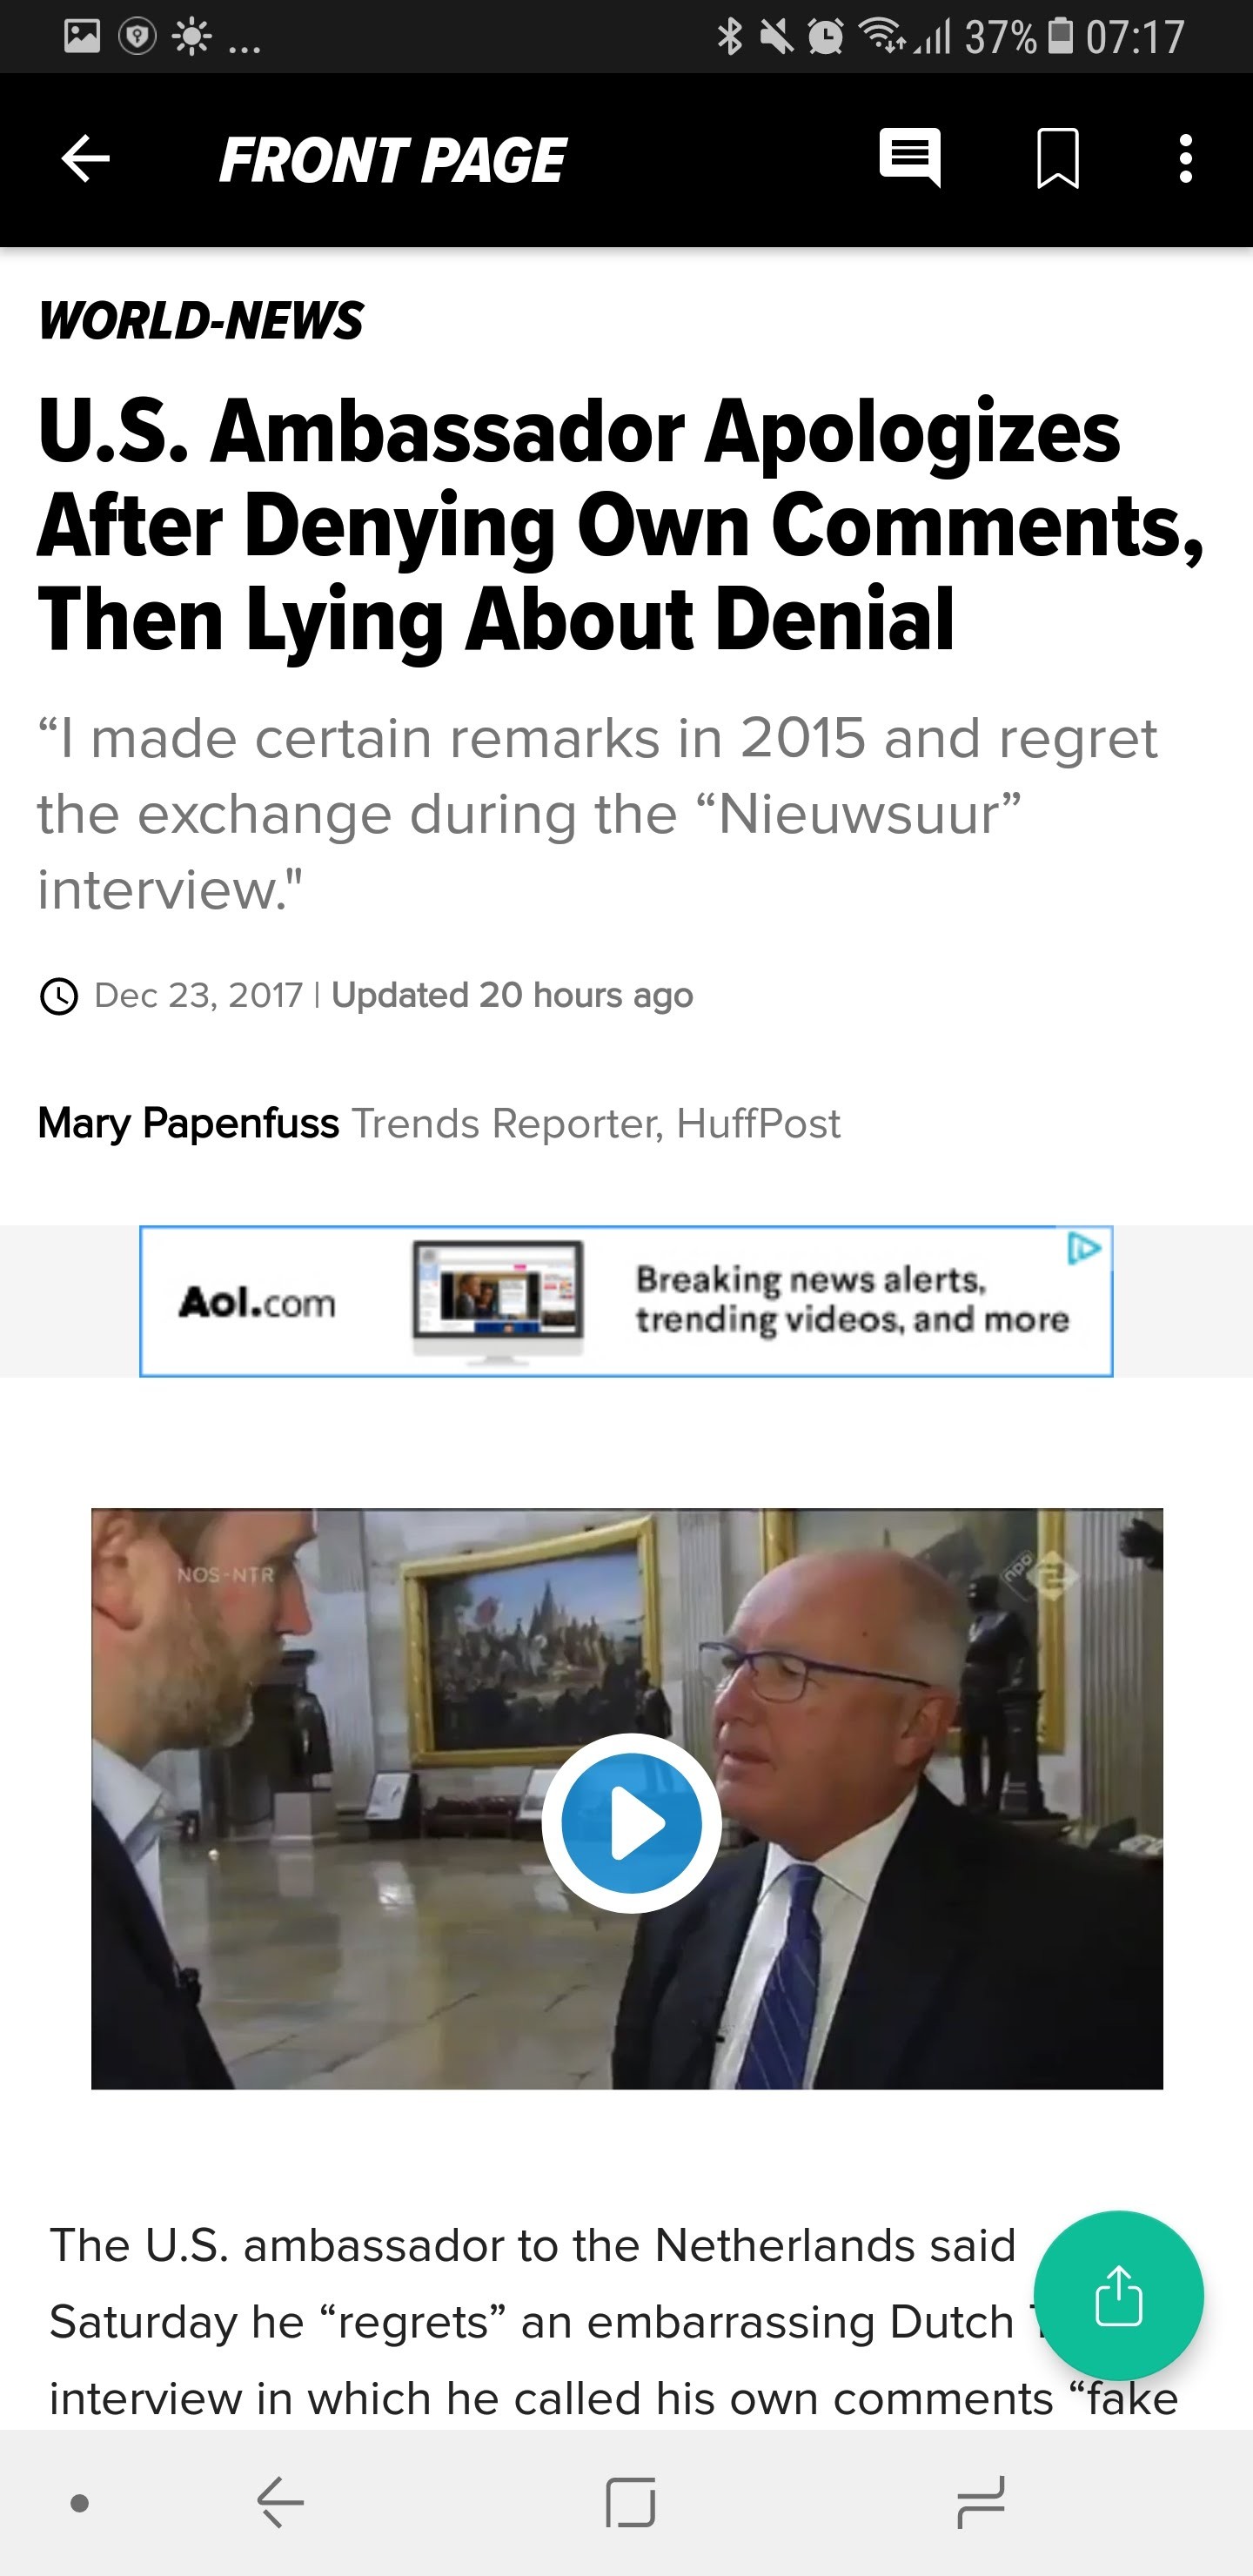Open author Mary Papenfuss profile
Image resolution: width=1253 pixels, height=2576 pixels.
(188, 1124)
